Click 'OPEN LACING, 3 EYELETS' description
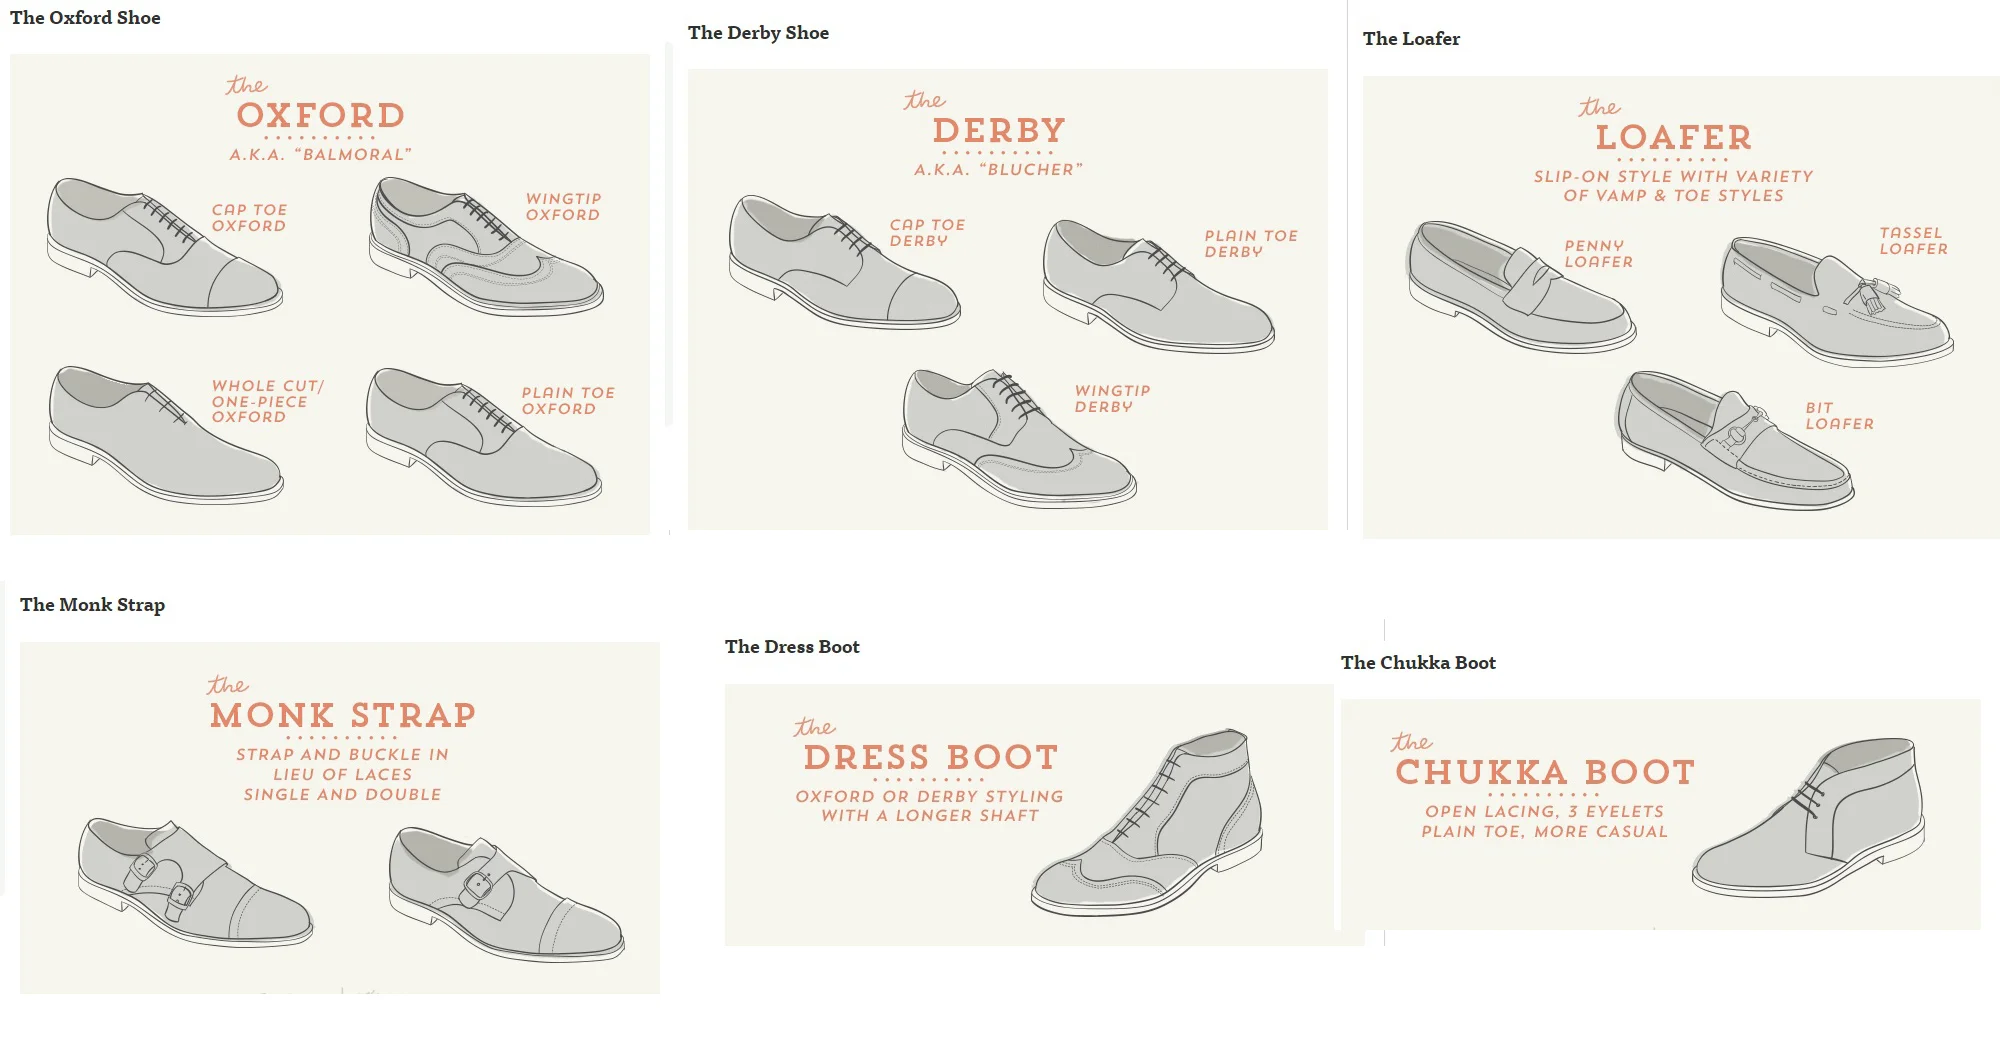This screenshot has width=2000, height=1062. [1544, 812]
